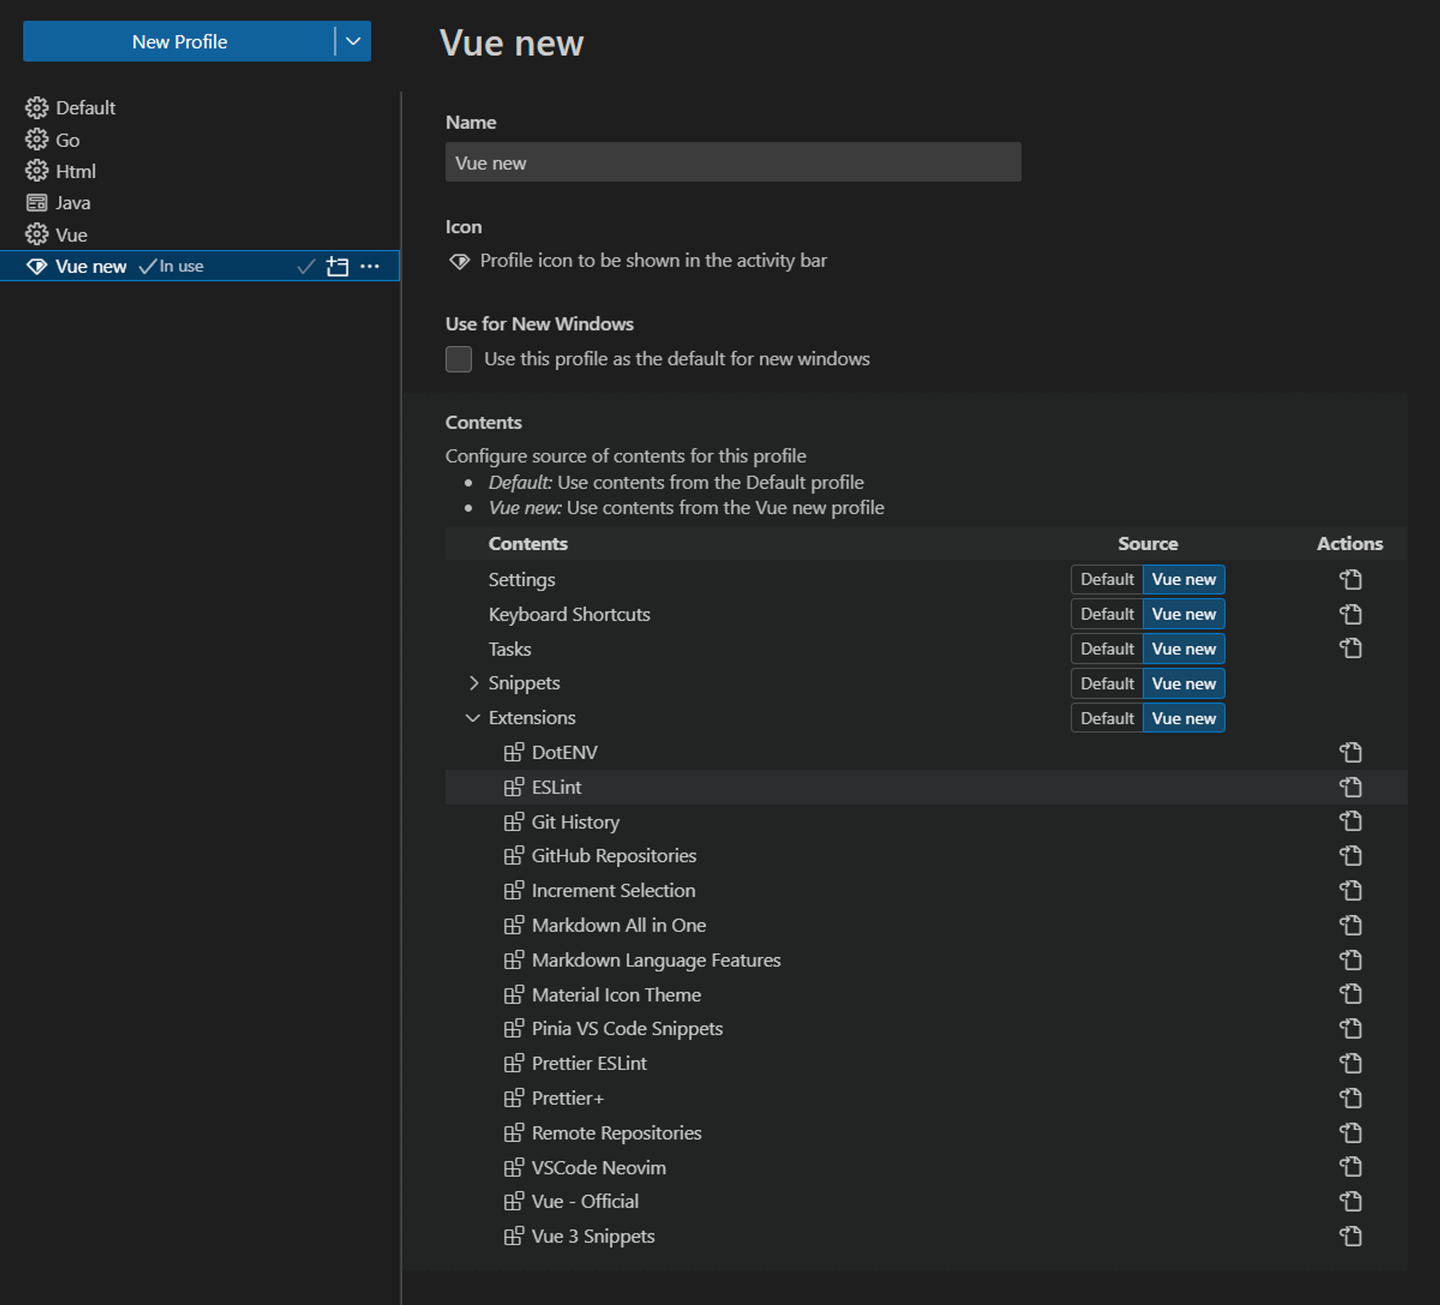Click the checkmark on Vue new row
The width and height of the screenshot is (1440, 1305).
pyautogui.click(x=305, y=266)
